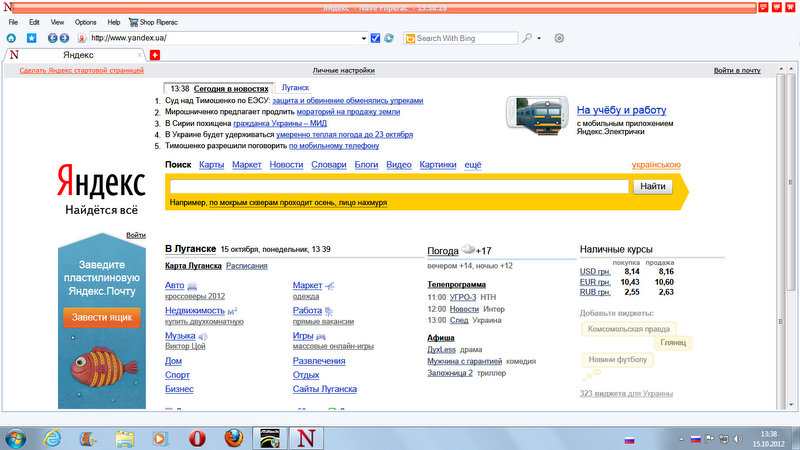800x450 pixels.
Task: Open the Options menu
Action: click(85, 22)
